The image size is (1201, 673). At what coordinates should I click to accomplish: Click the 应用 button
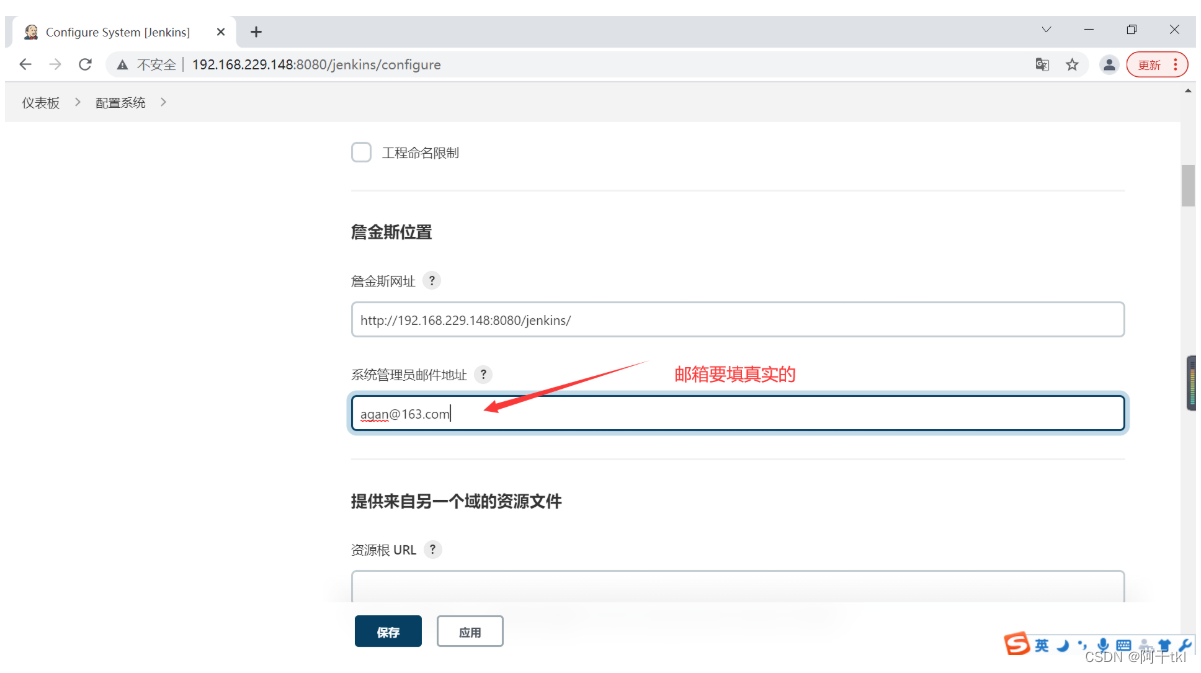pyautogui.click(x=470, y=632)
